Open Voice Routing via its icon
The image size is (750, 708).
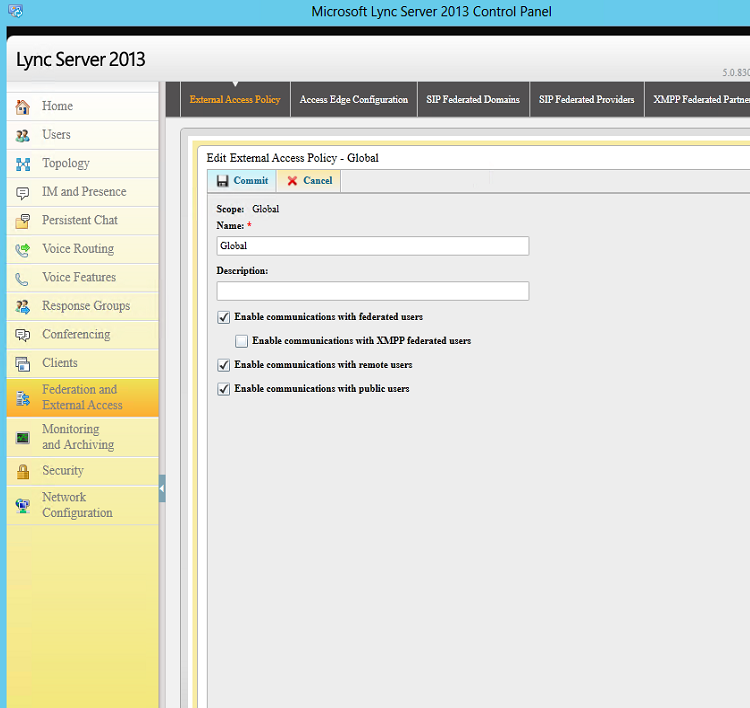22,249
